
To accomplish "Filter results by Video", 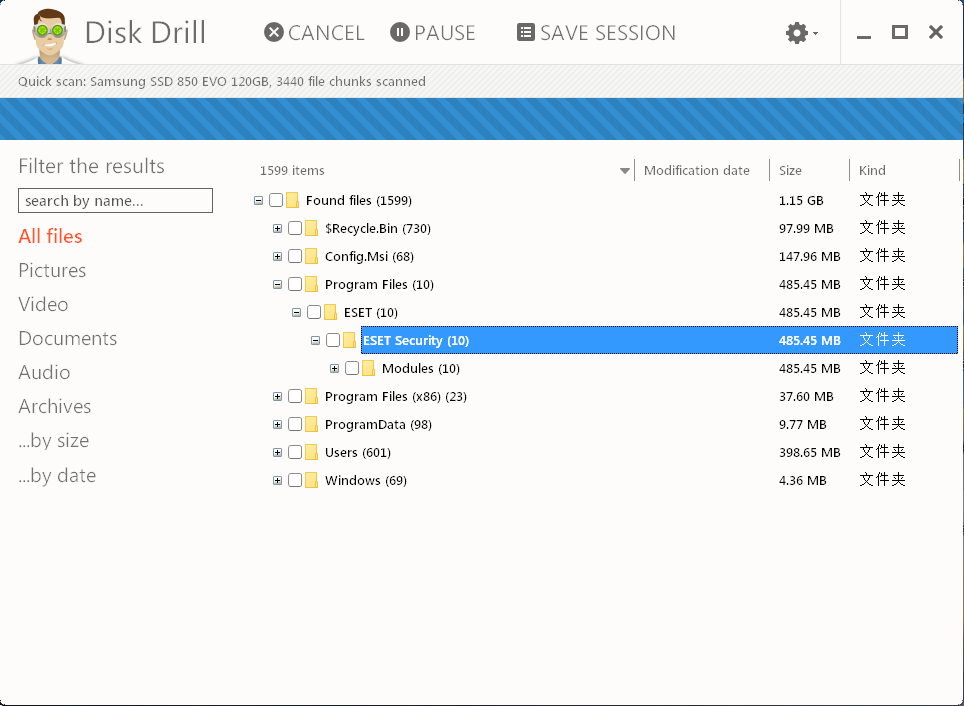I will (43, 304).
